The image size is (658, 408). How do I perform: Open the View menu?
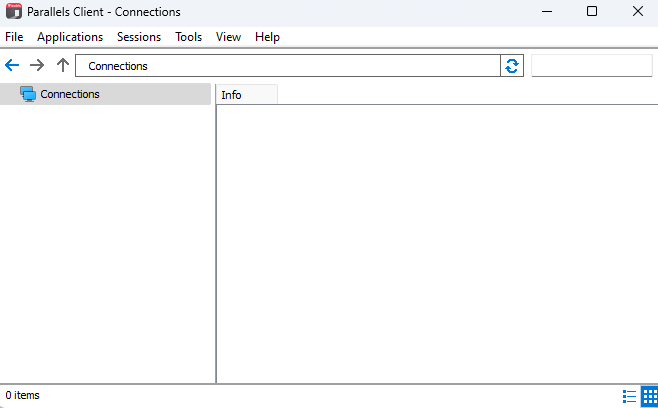pyautogui.click(x=228, y=37)
